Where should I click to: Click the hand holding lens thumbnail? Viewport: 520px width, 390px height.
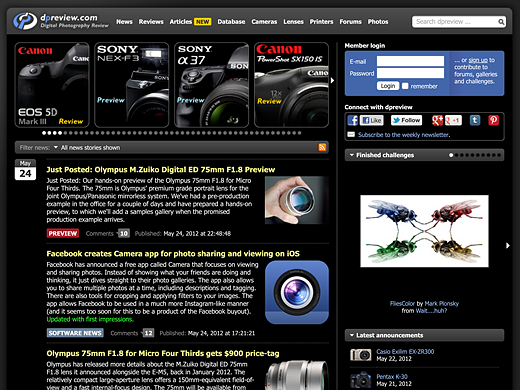(297, 200)
